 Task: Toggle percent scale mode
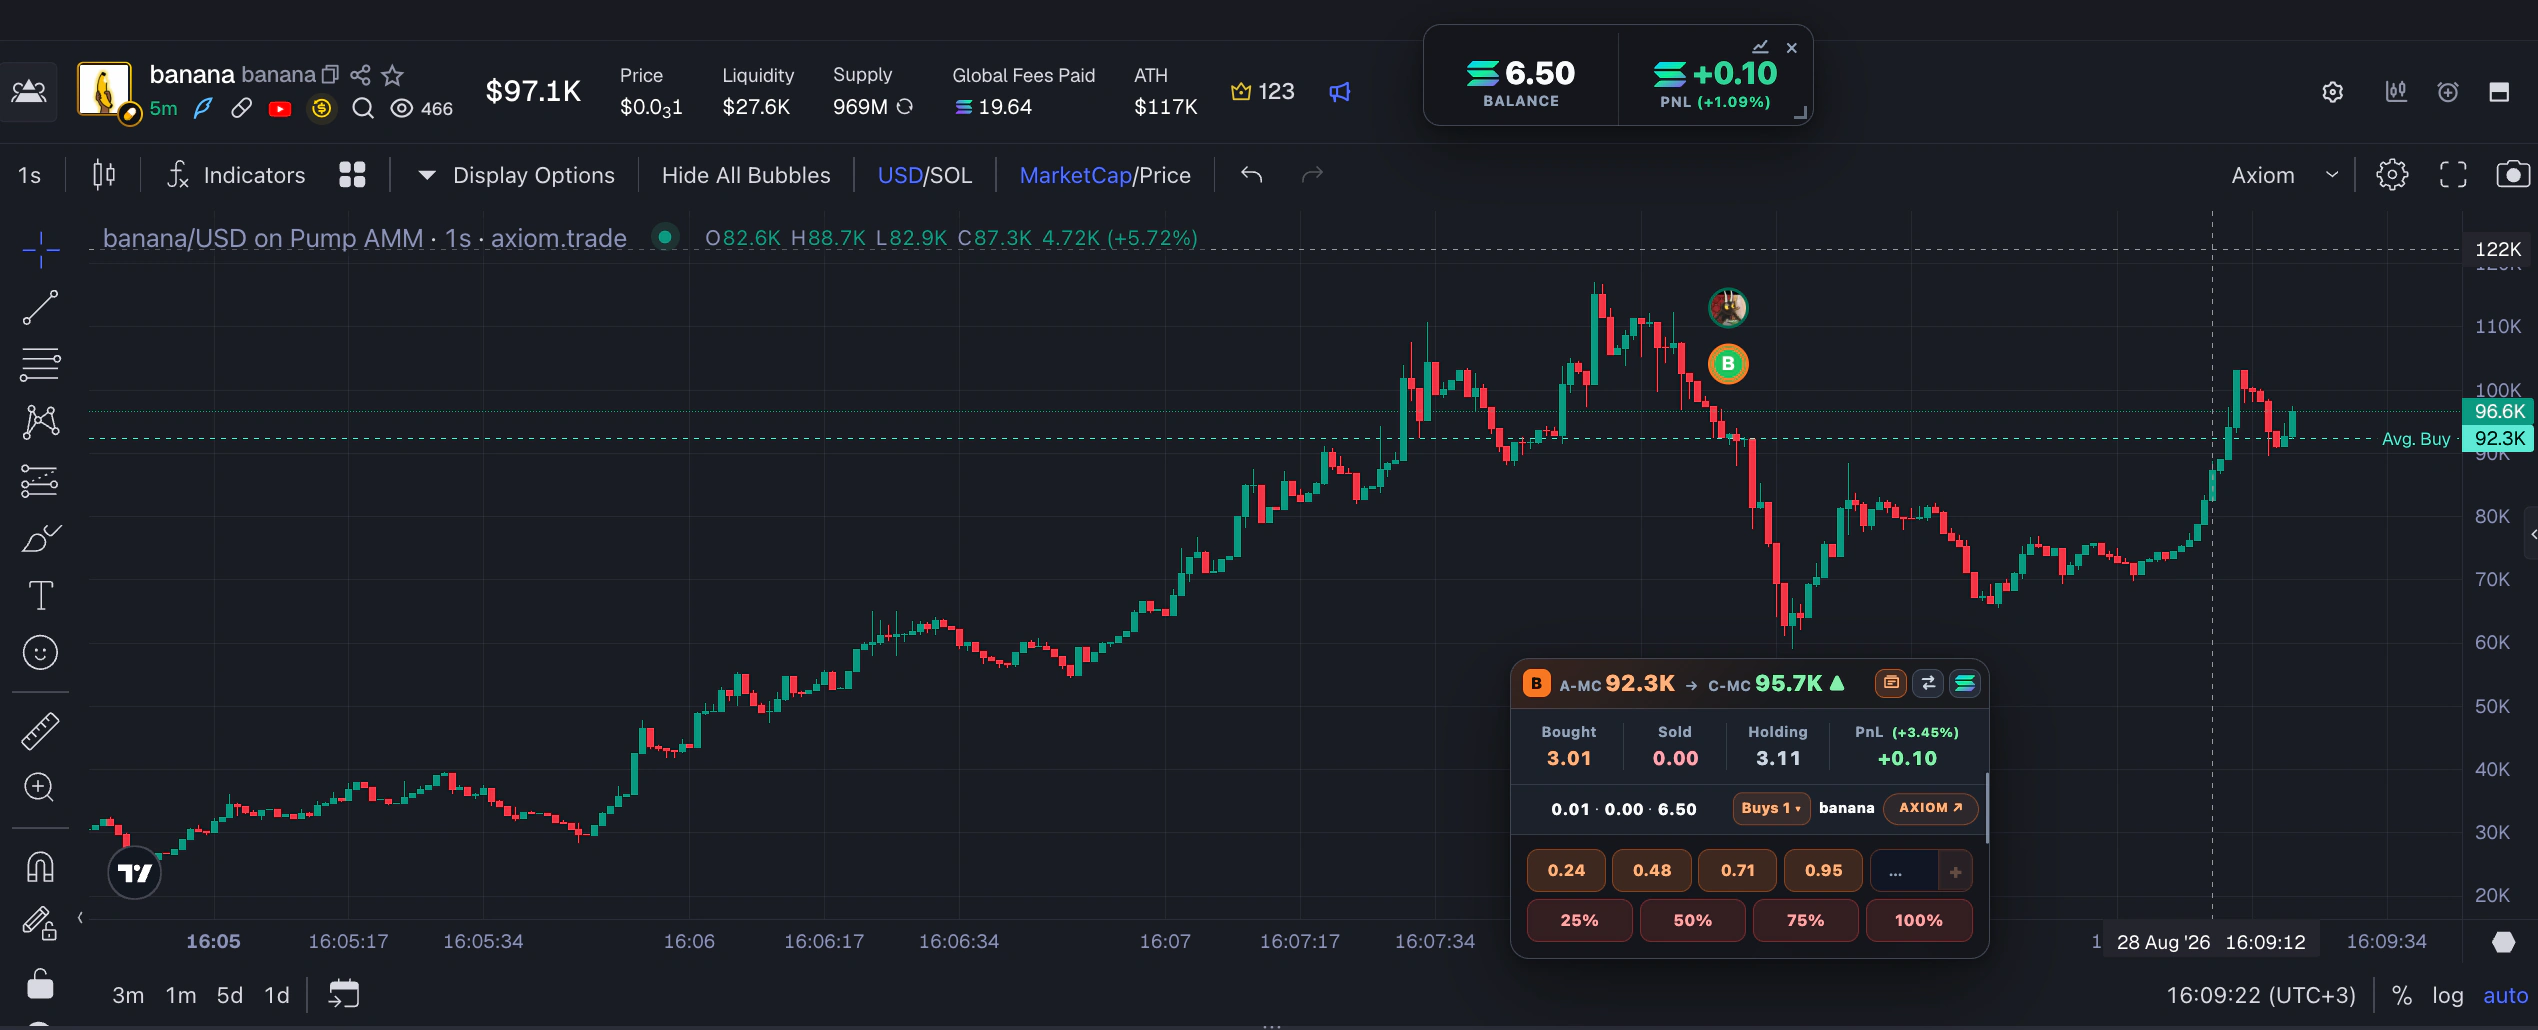(2402, 996)
